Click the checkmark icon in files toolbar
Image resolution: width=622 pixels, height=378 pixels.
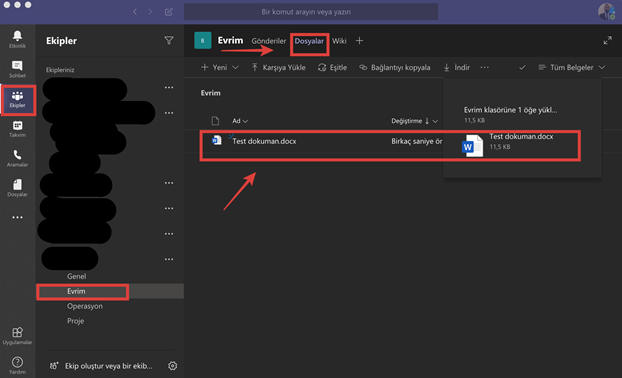(522, 67)
